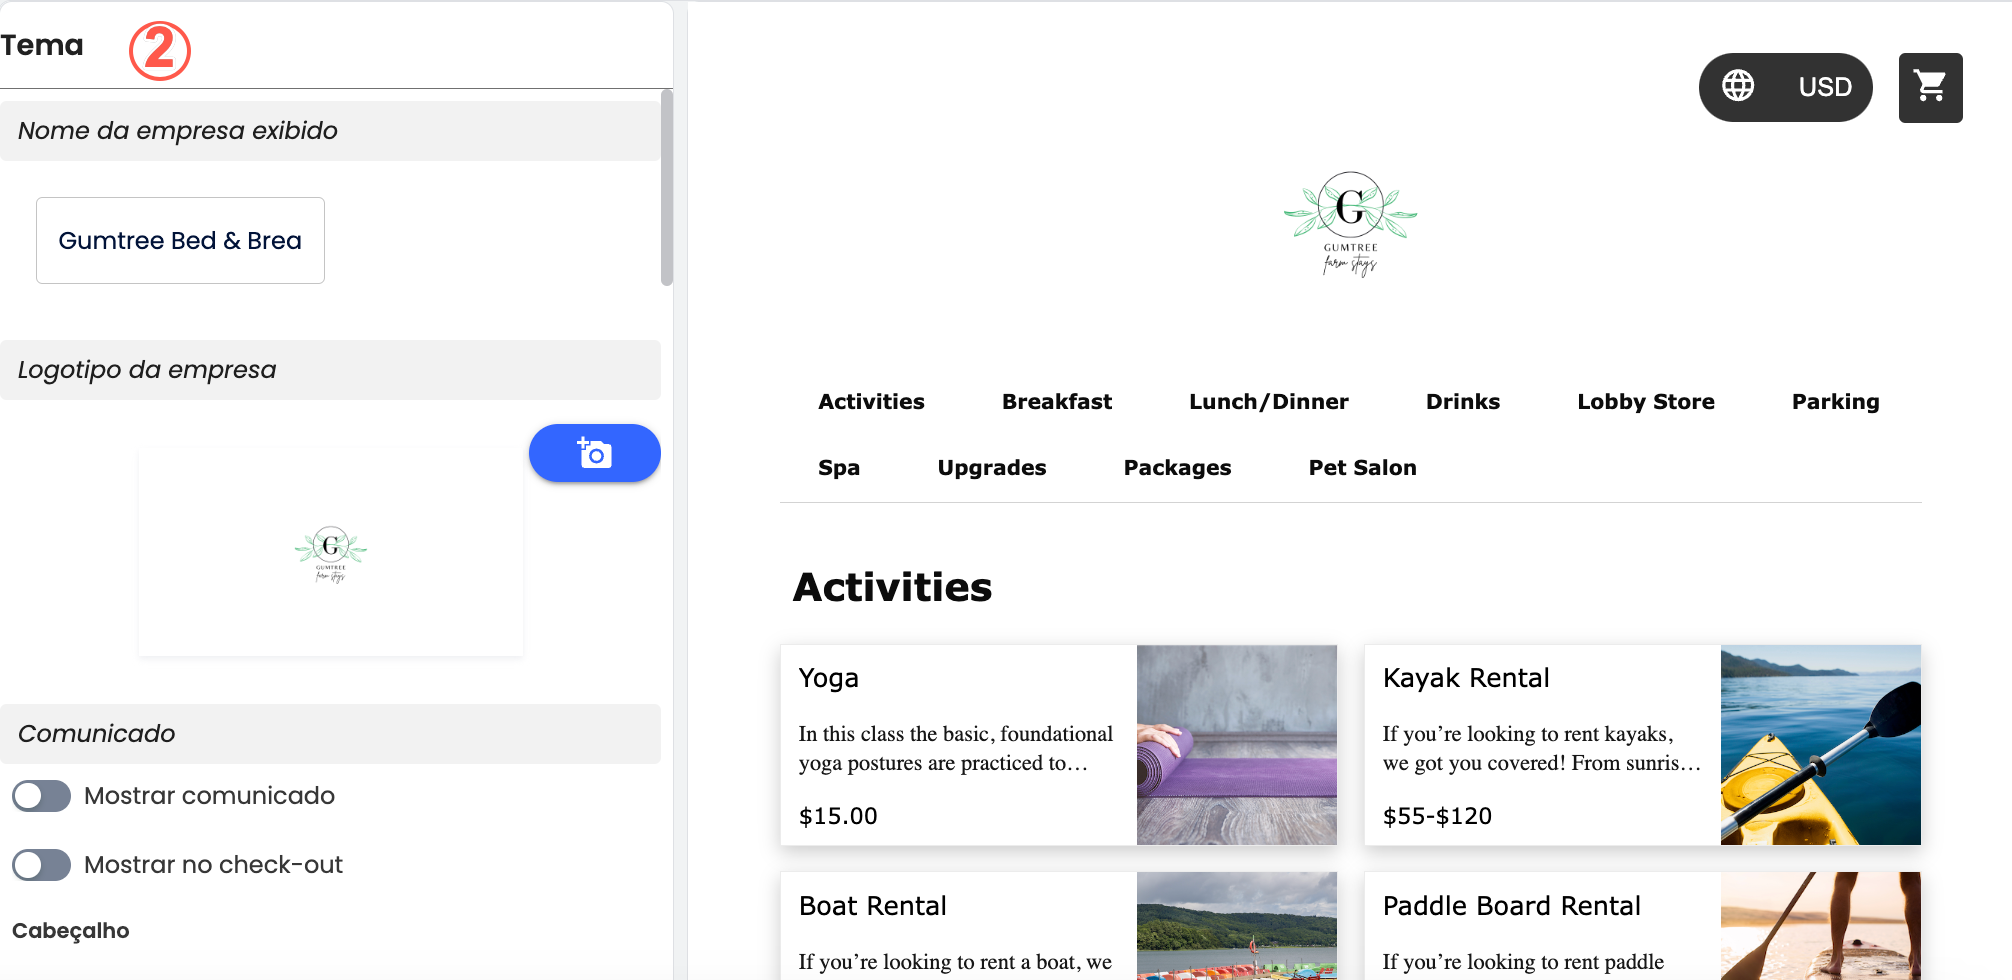
Task: Select the Activities category tab
Action: 871,402
